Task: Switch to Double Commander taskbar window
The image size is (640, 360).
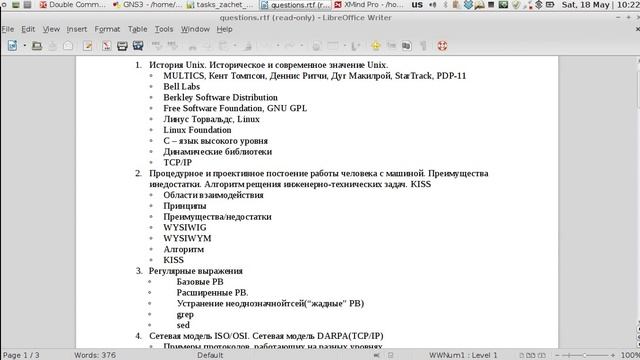Action: click(72, 5)
